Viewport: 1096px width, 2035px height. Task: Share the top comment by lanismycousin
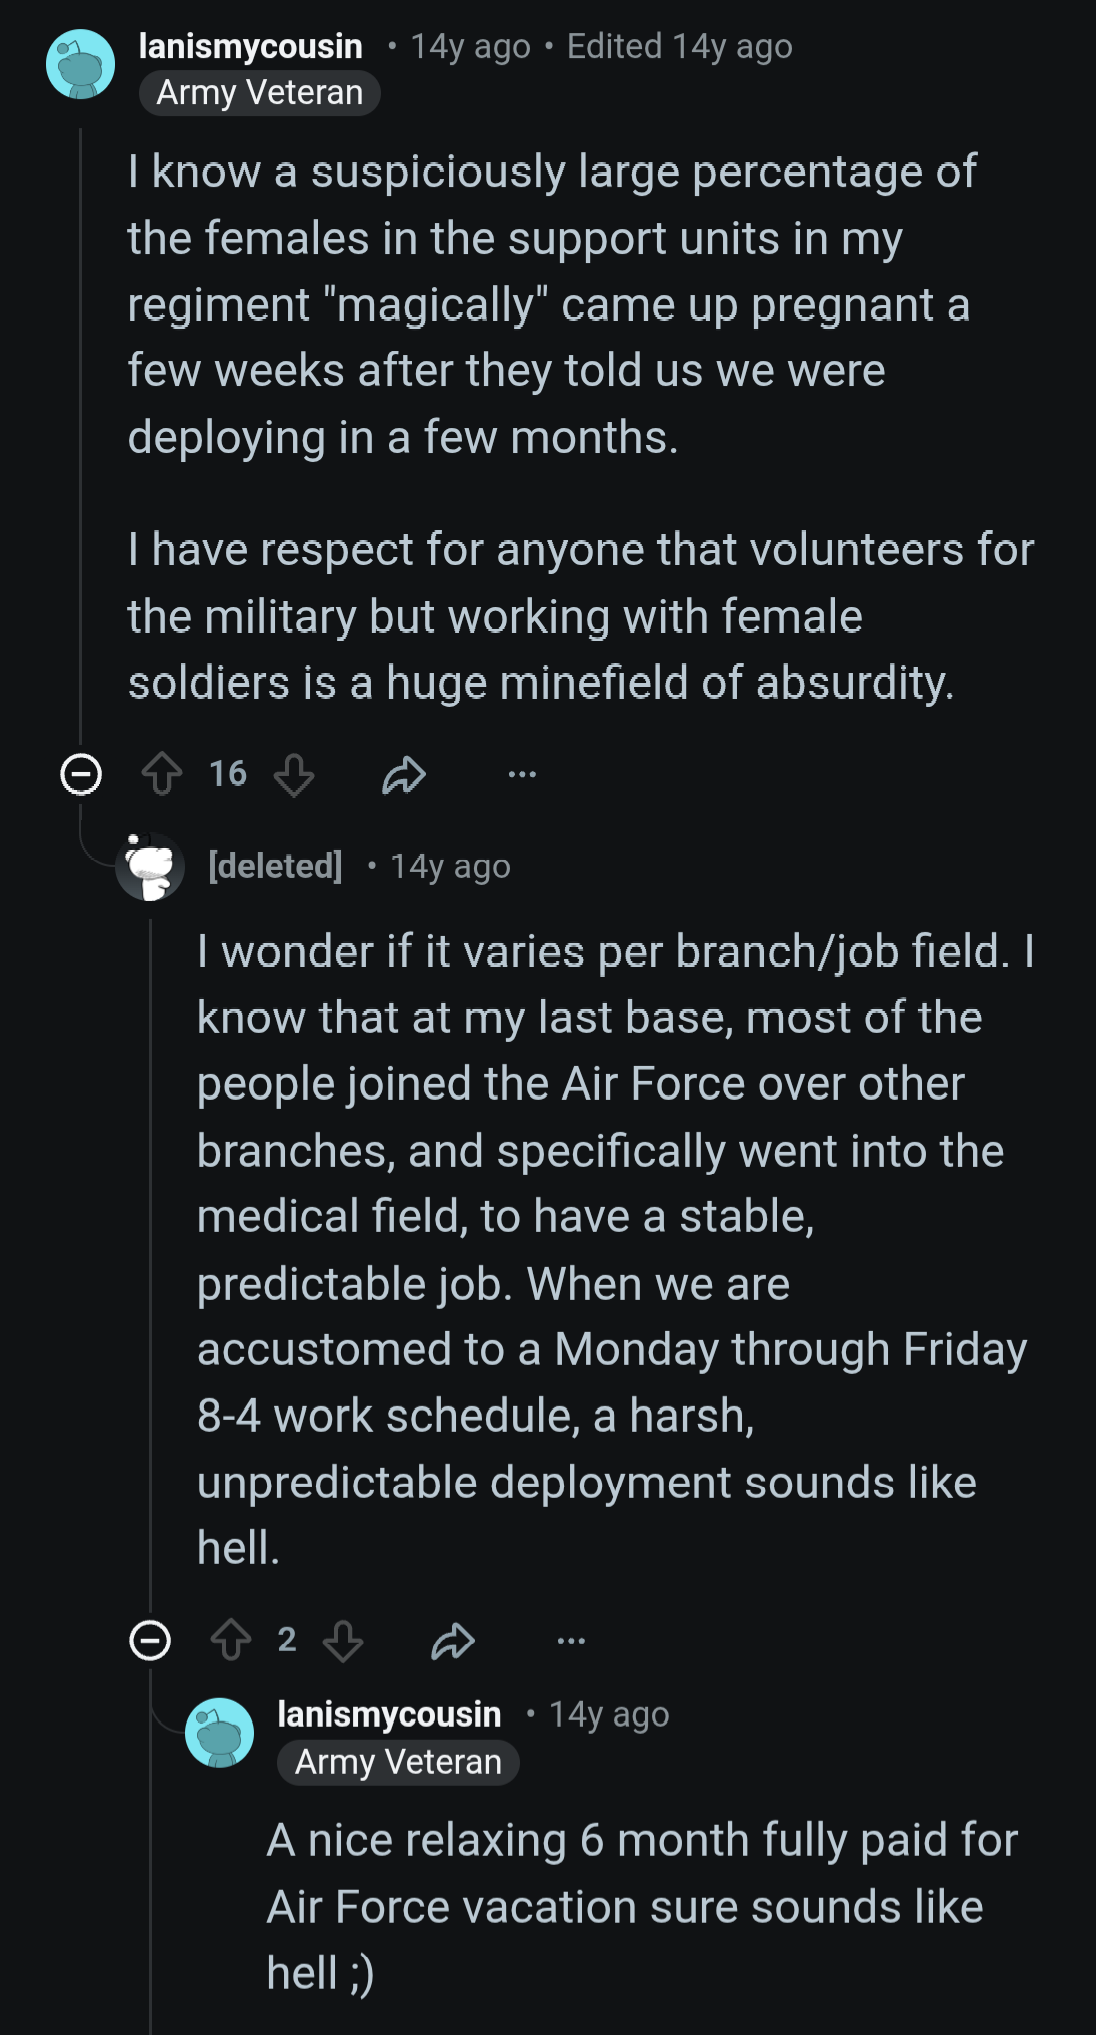pyautogui.click(x=404, y=774)
